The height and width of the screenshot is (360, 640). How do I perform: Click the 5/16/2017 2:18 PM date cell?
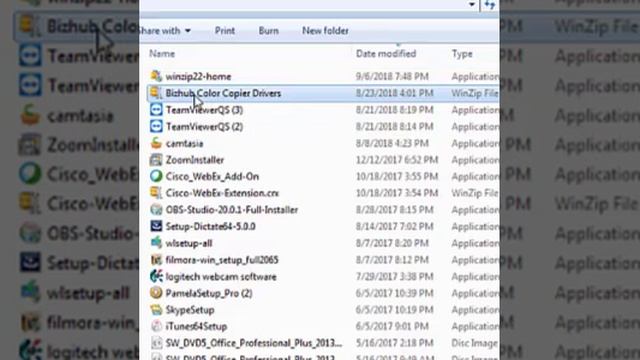(394, 343)
